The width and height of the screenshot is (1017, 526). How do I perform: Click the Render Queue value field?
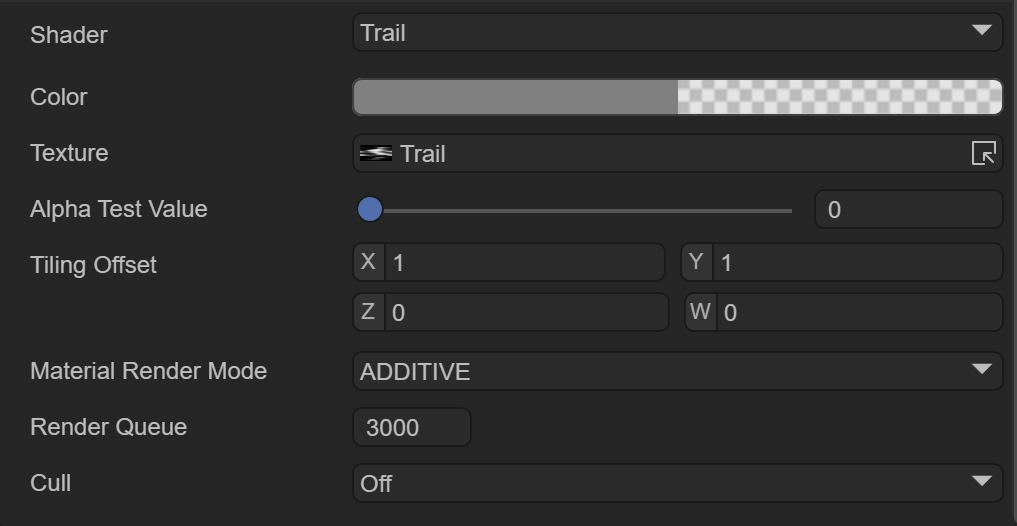point(412,428)
